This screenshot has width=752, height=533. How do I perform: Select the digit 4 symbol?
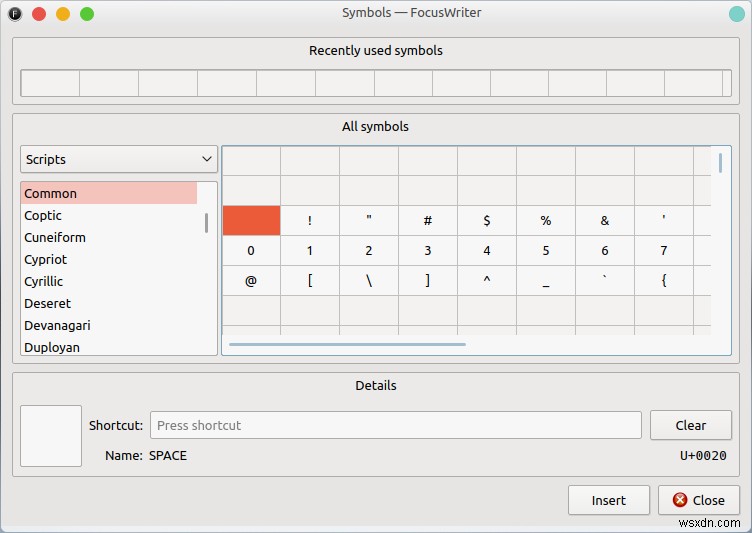click(x=487, y=250)
